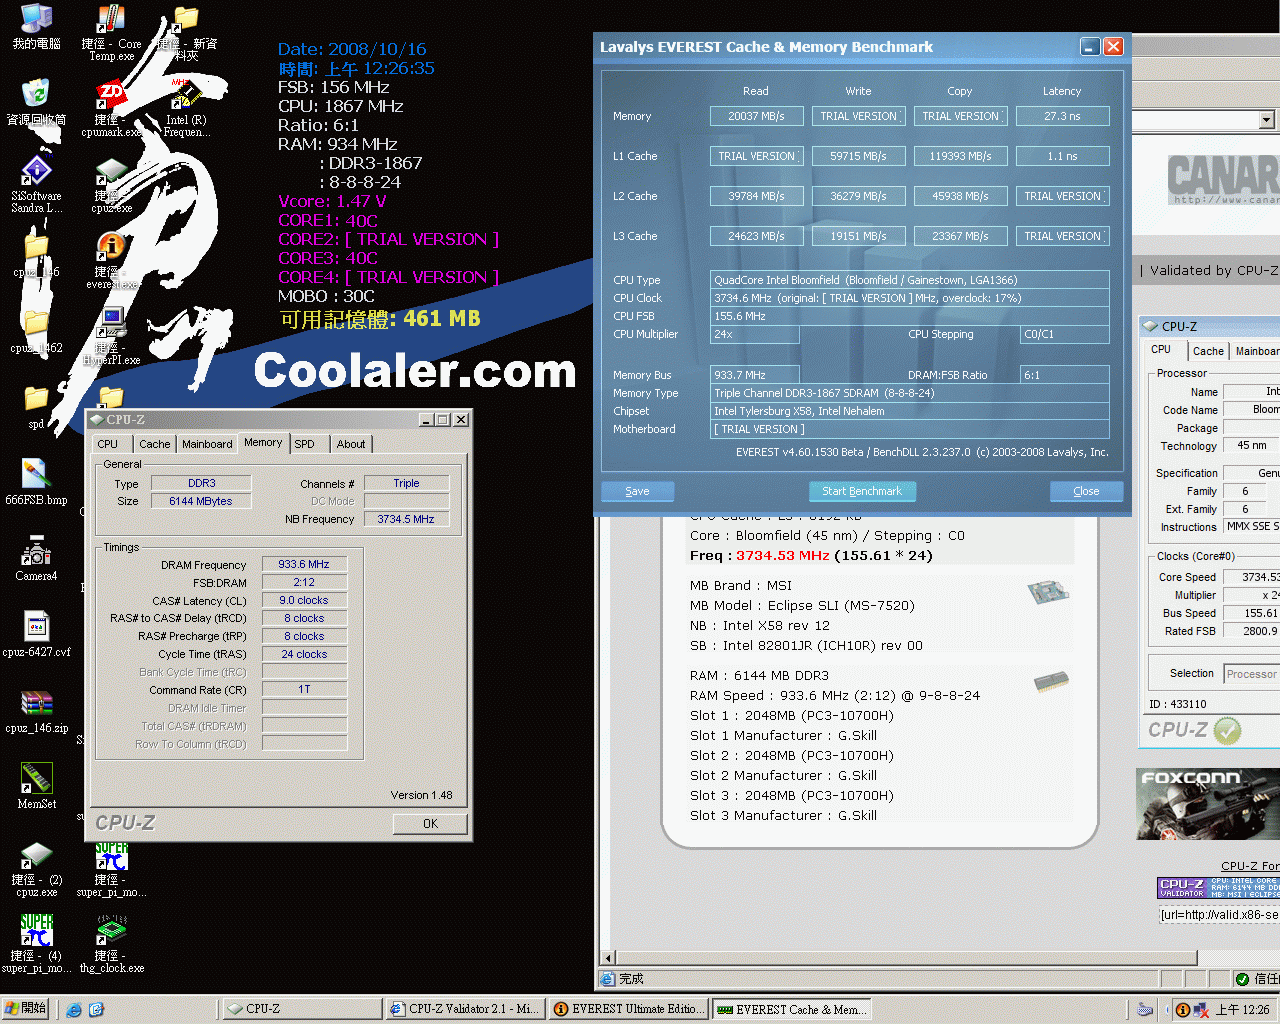Select the Memory tab in CPU-Z

(263, 442)
